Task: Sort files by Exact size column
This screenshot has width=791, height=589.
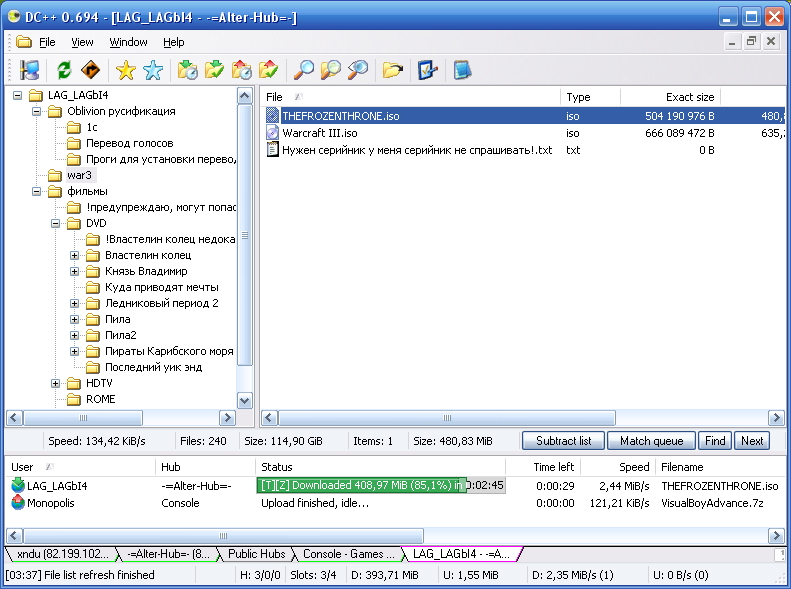Action: pos(689,97)
